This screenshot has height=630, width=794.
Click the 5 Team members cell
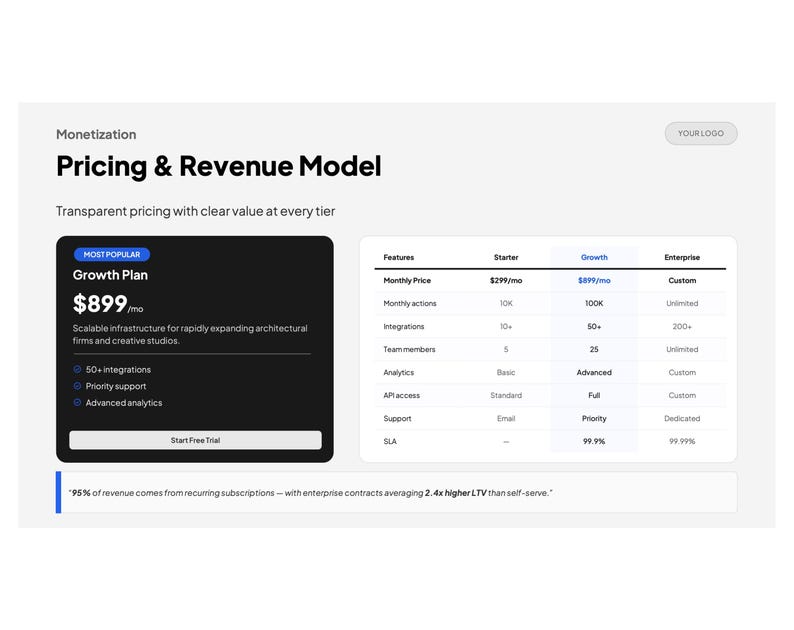(x=506, y=349)
